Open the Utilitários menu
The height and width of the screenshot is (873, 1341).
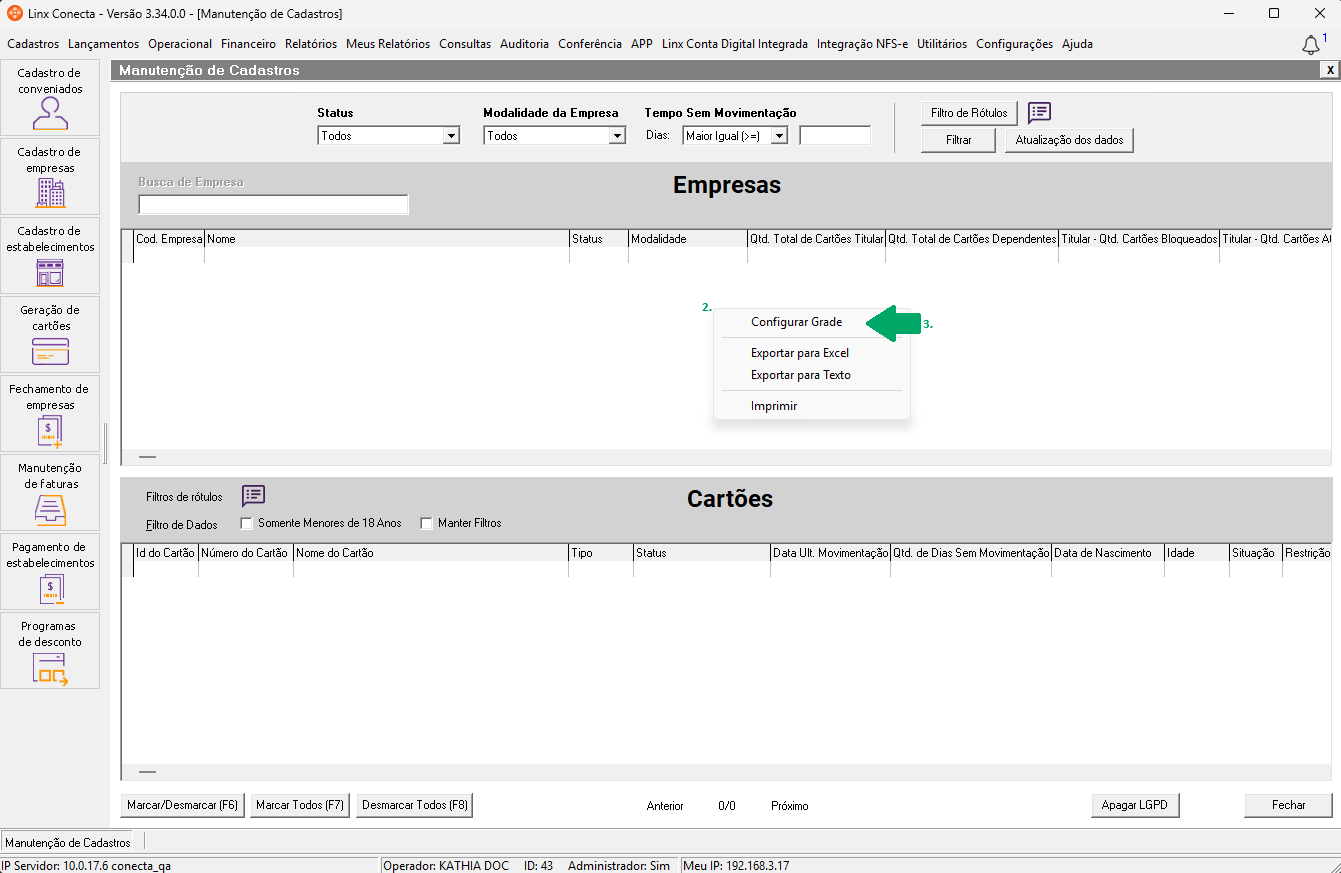pyautogui.click(x=942, y=44)
